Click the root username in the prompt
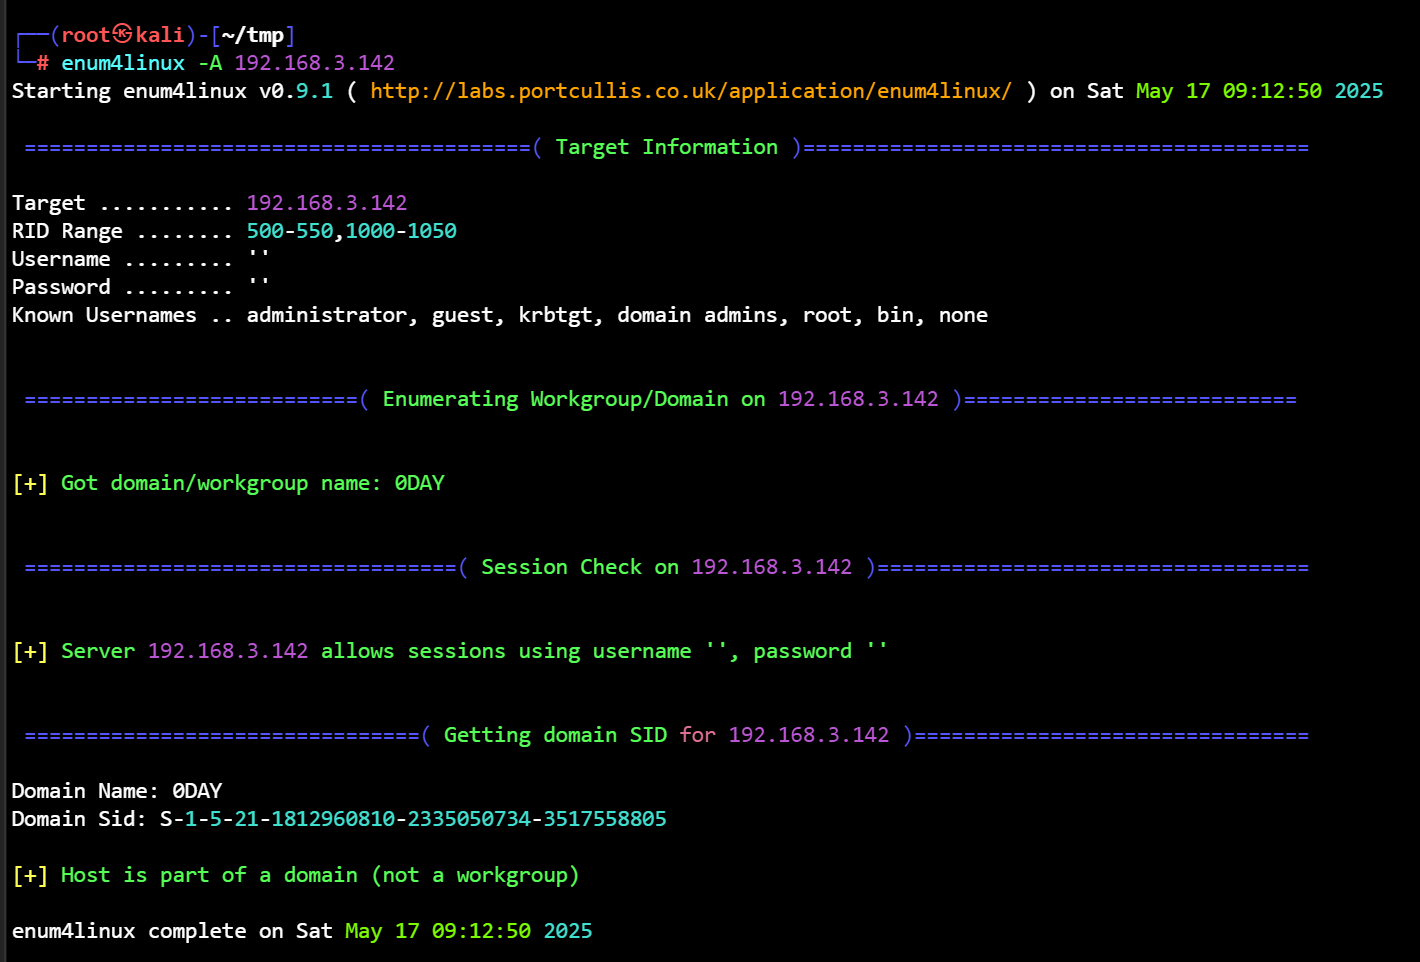Viewport: 1420px width, 962px height. [85, 35]
